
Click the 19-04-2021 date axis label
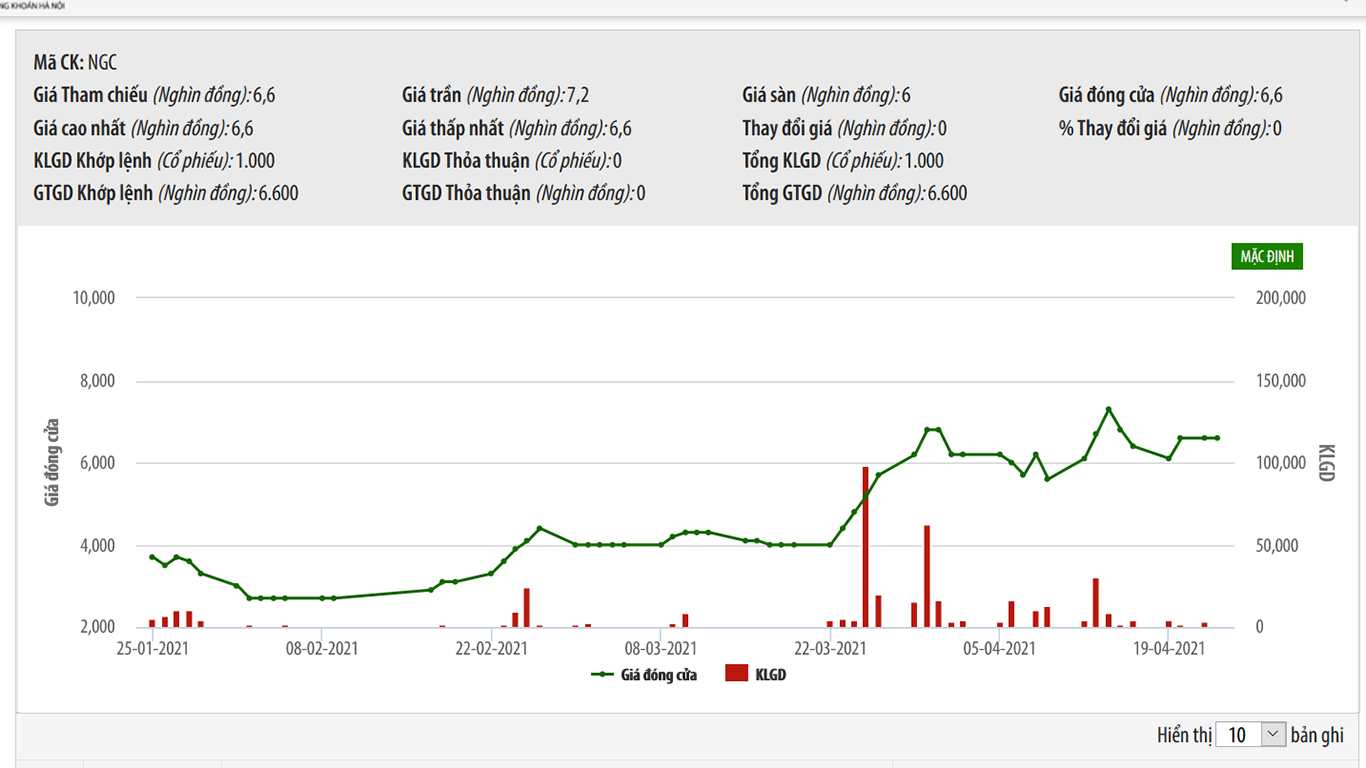(1168, 648)
